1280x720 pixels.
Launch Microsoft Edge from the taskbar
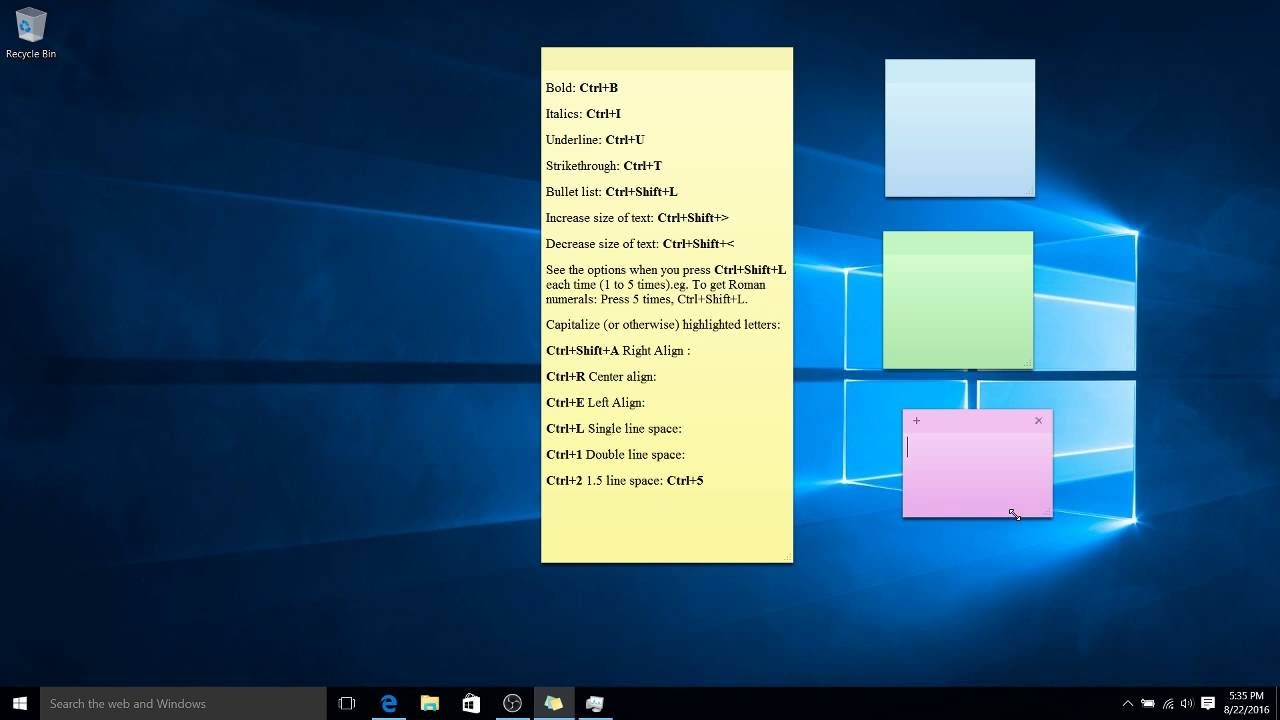(388, 703)
